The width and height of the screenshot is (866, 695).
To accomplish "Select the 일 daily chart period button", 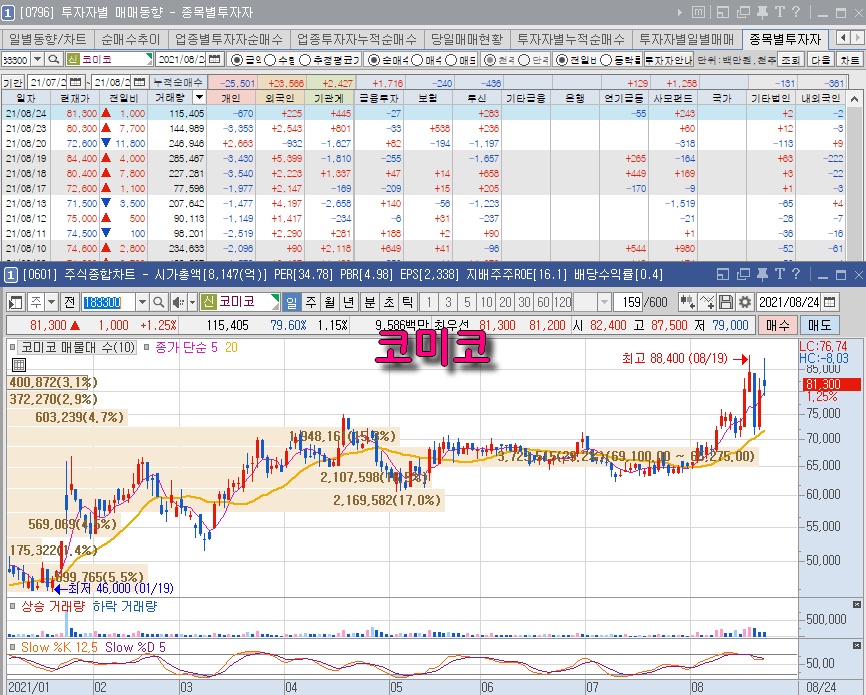I will (292, 302).
